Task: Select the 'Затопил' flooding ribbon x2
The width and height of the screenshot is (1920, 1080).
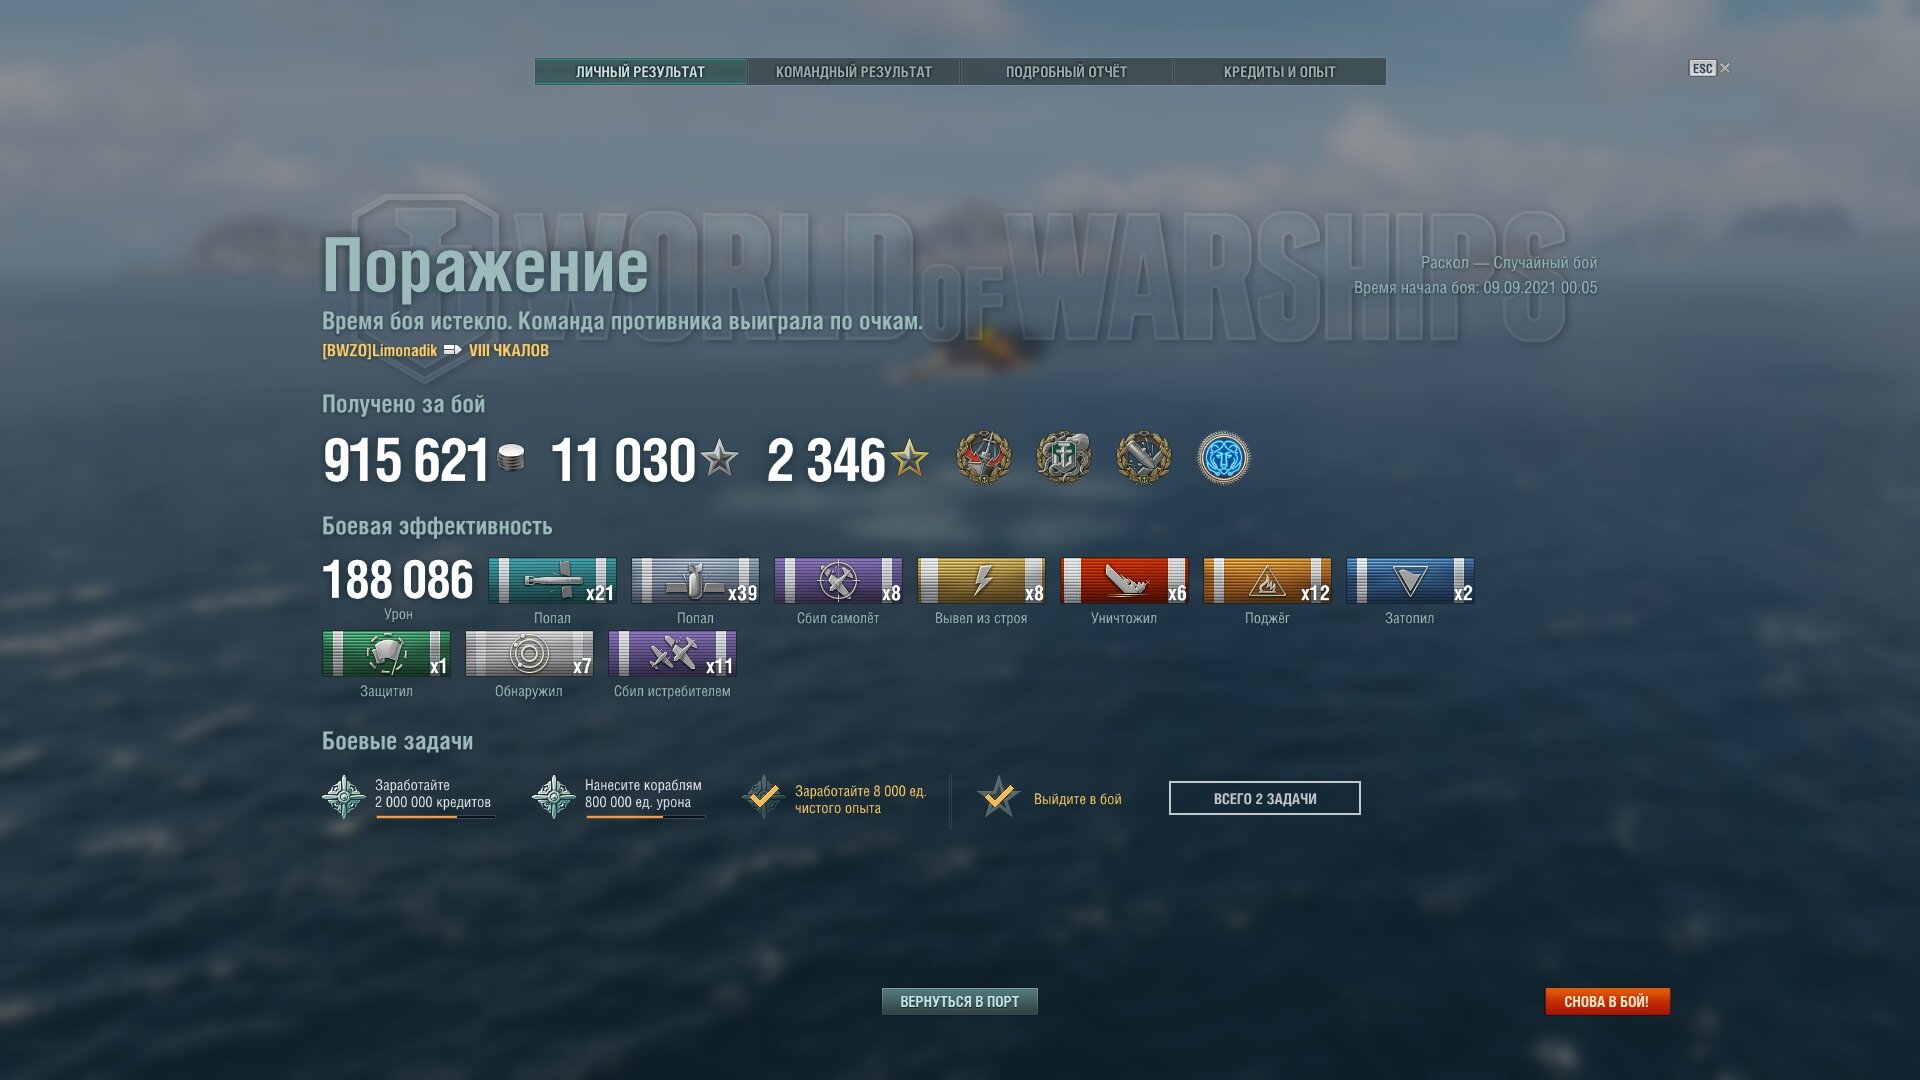Action: click(x=1410, y=581)
